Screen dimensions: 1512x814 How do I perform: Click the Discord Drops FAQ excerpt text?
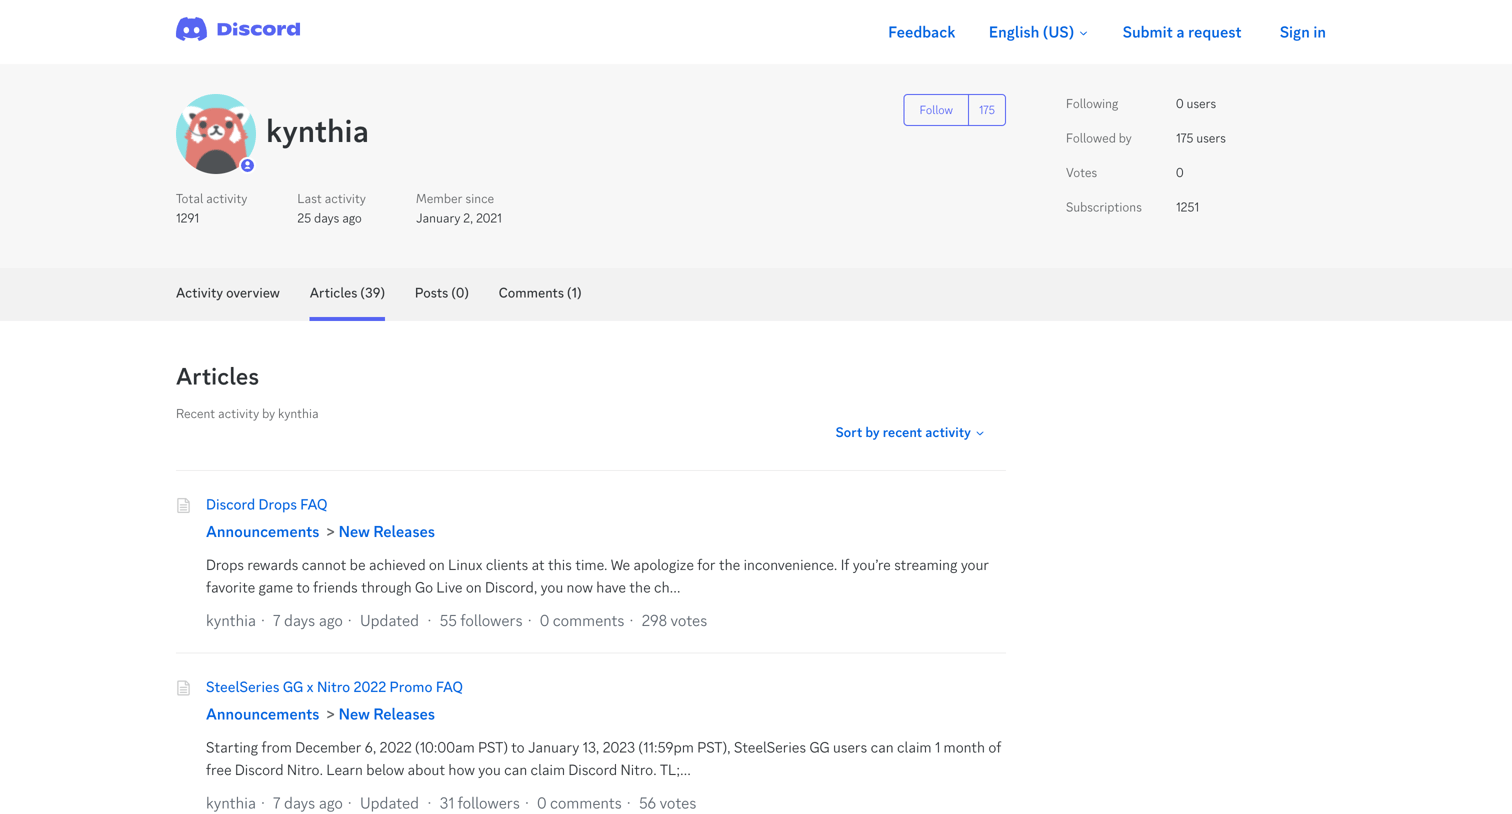[x=597, y=576]
